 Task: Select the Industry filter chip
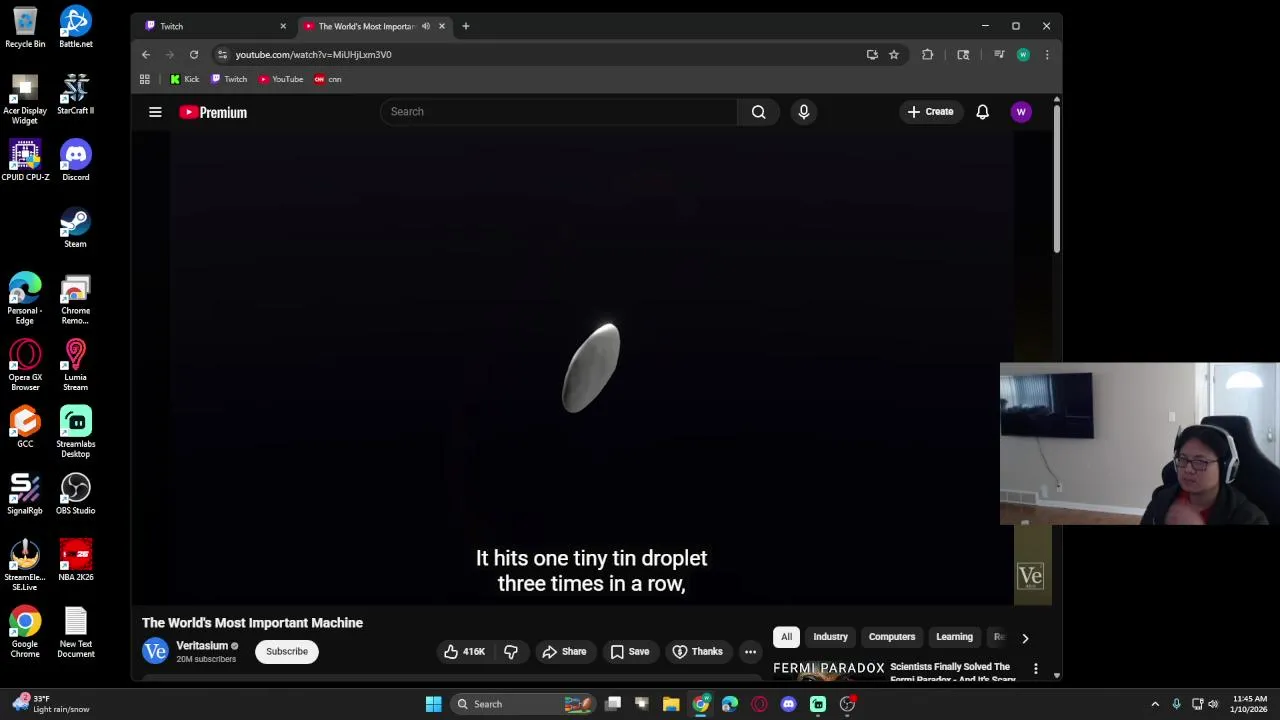(830, 637)
